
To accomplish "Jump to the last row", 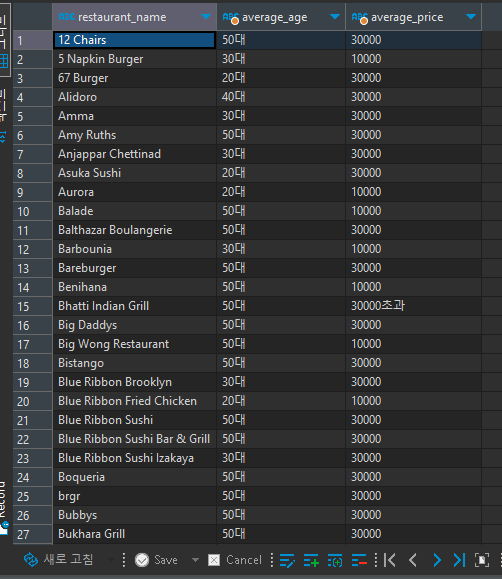I will (459, 560).
